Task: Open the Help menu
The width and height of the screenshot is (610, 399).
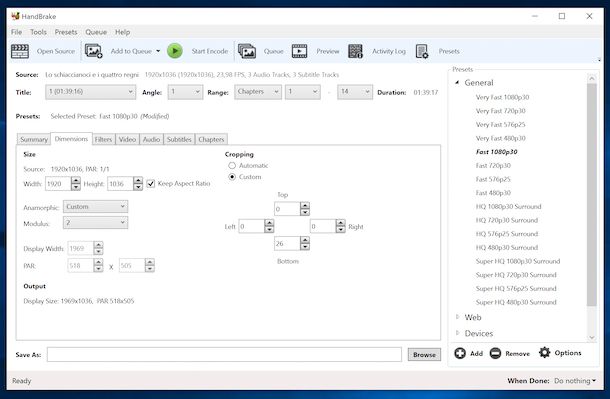Action: coord(123,32)
